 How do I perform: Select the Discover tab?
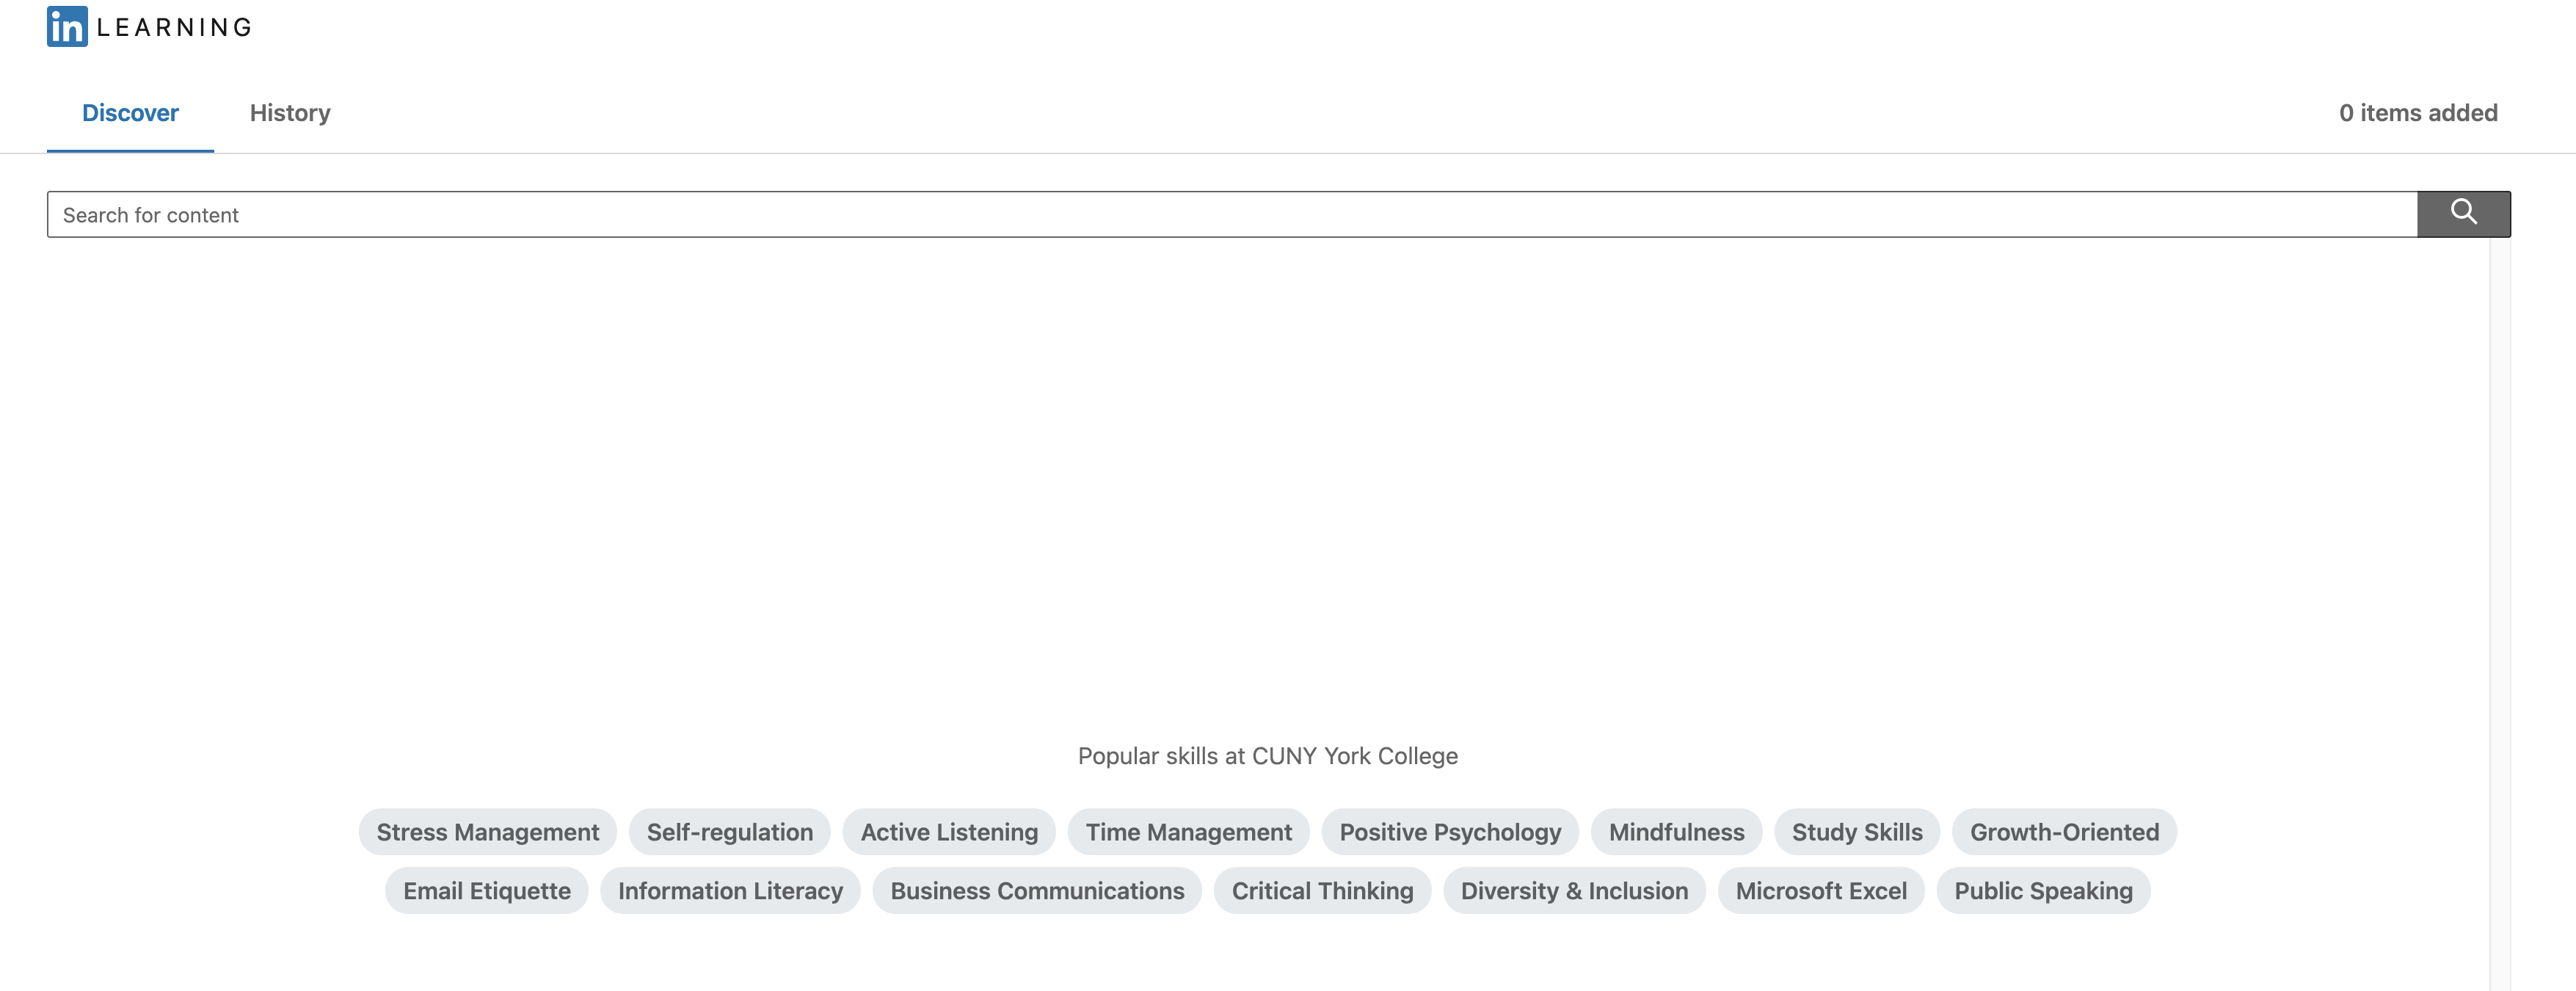click(130, 113)
